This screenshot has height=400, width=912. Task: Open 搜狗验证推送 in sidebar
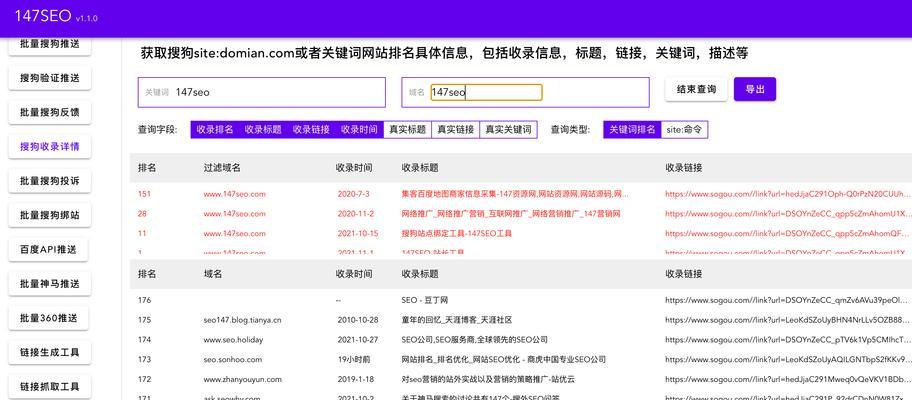click(x=49, y=78)
